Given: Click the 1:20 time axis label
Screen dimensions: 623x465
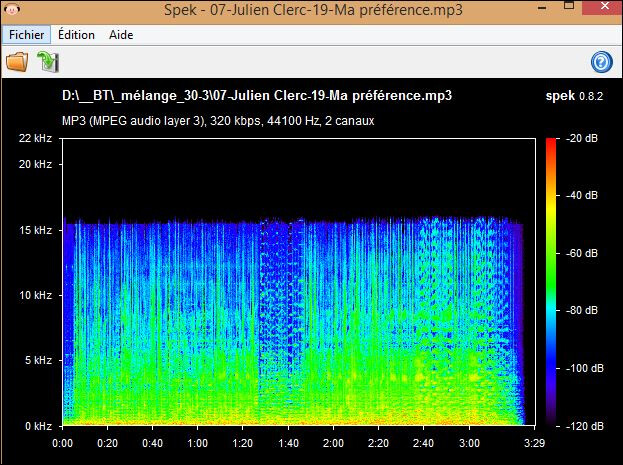Looking at the screenshot, I should pos(243,443).
